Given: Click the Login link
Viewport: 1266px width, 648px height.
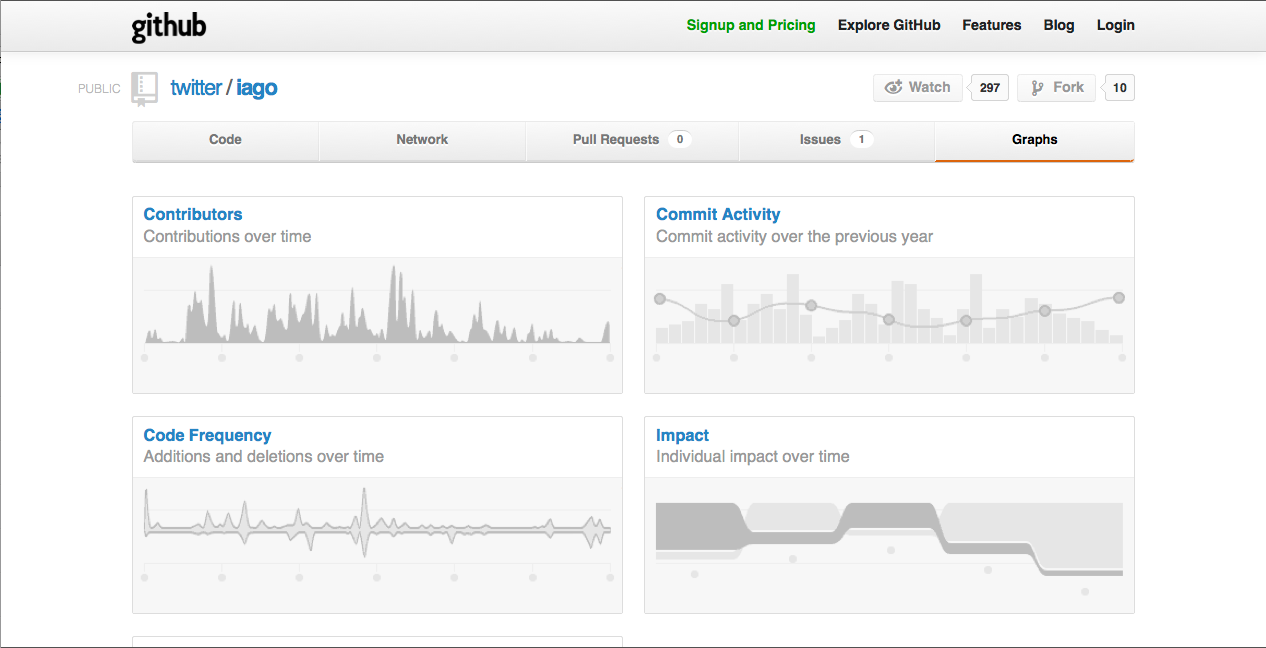Looking at the screenshot, I should pyautogui.click(x=1116, y=25).
